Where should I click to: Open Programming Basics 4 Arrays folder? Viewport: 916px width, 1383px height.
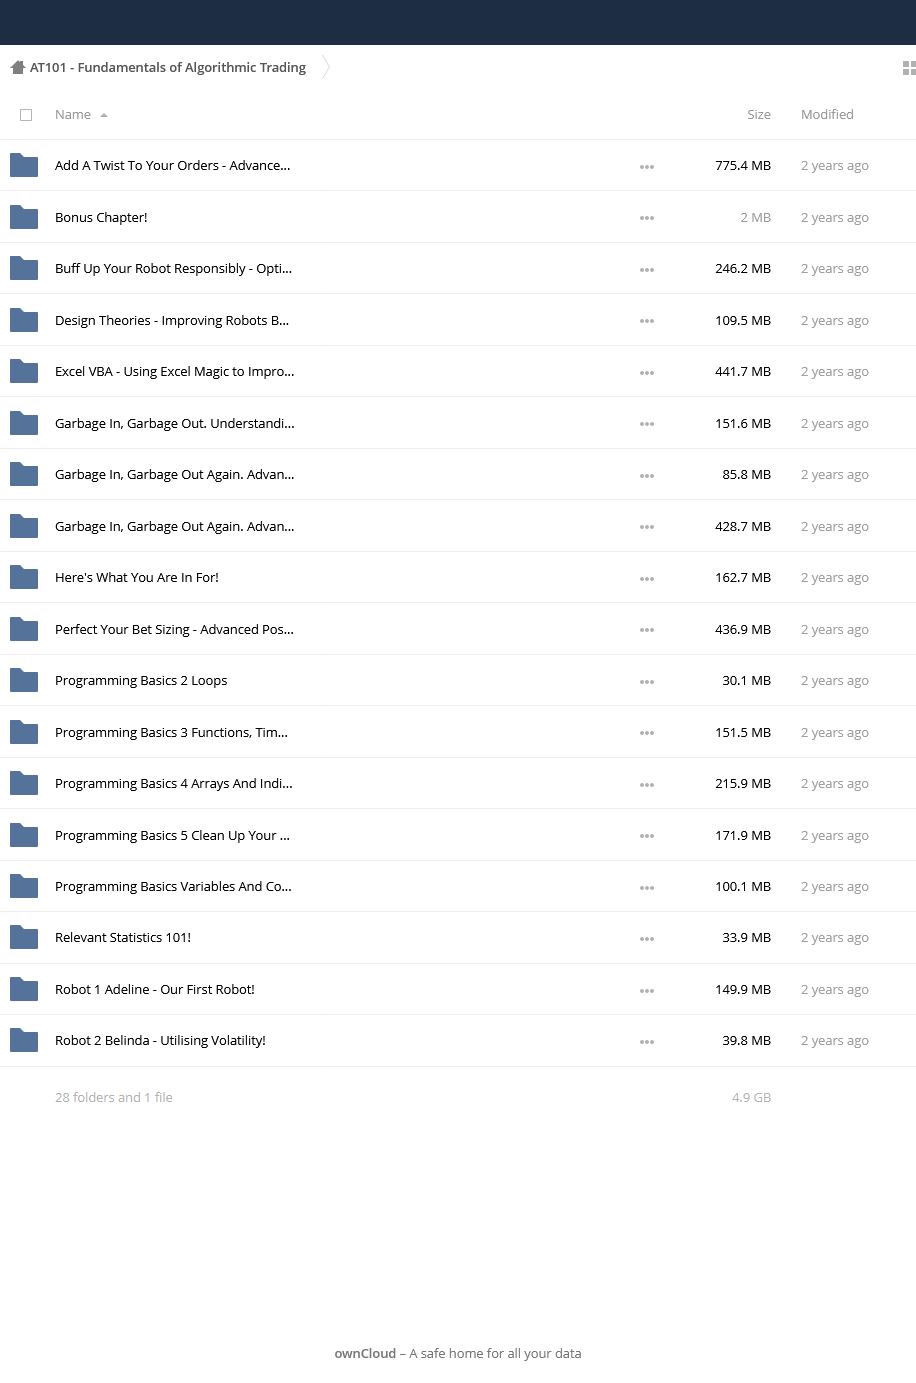[x=174, y=784]
